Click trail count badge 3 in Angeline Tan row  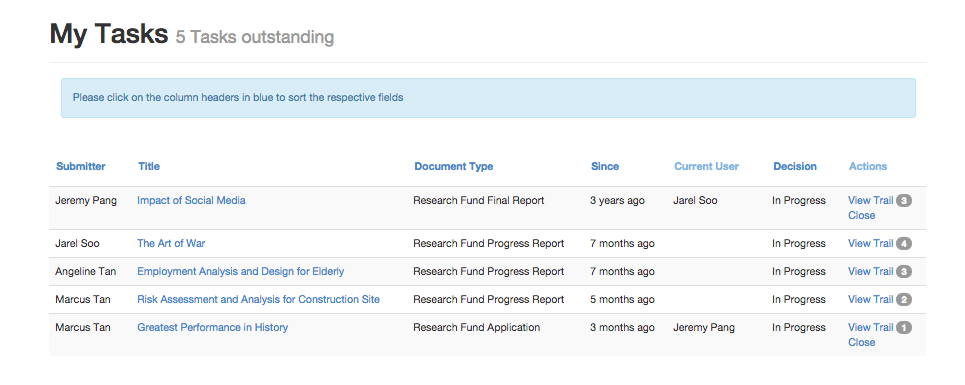(x=903, y=271)
